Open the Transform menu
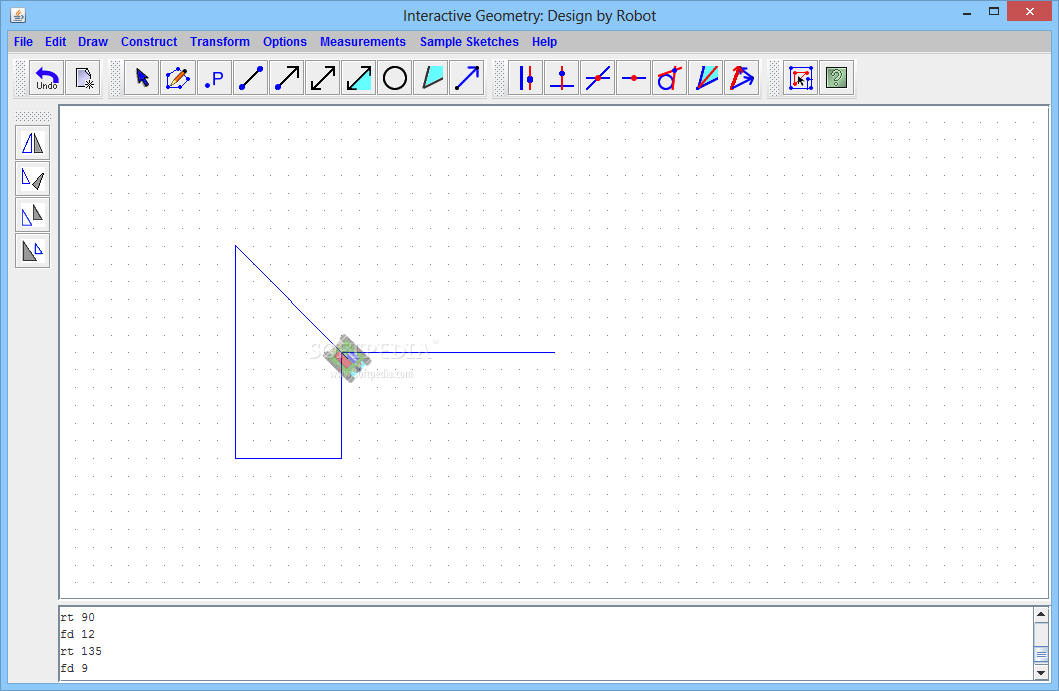 point(219,42)
